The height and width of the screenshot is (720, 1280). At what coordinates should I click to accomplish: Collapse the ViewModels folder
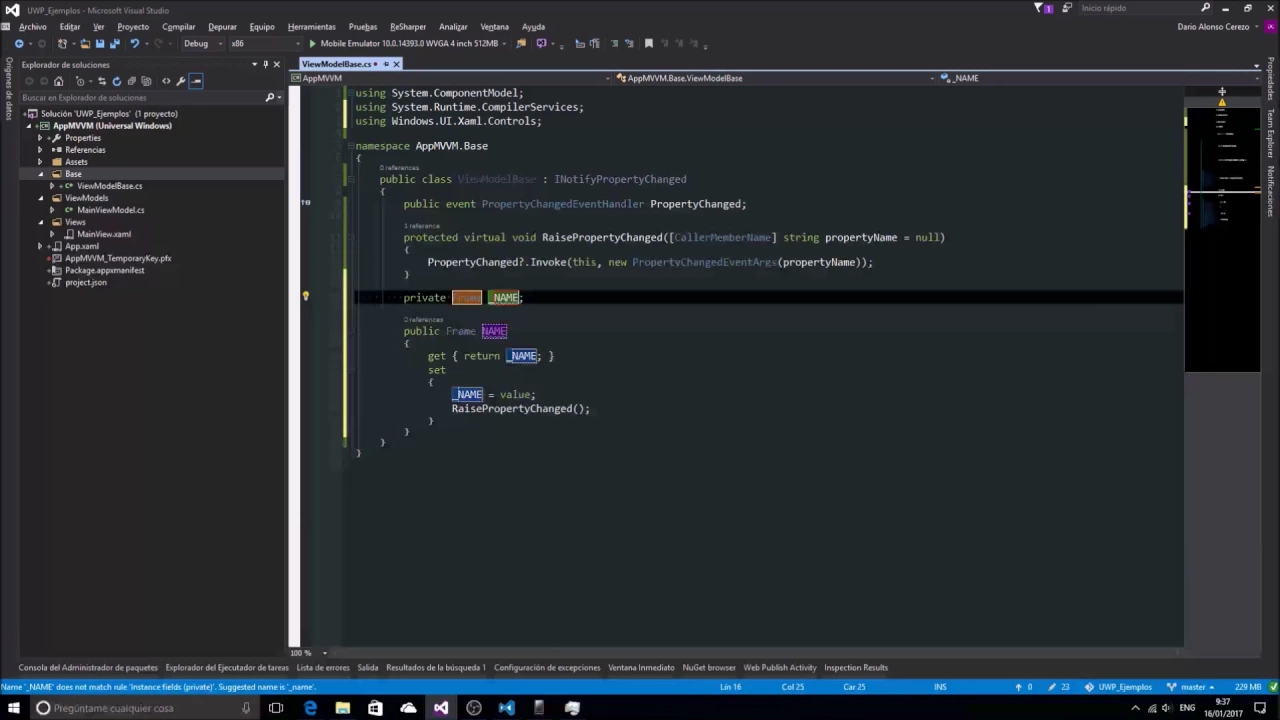coord(40,198)
